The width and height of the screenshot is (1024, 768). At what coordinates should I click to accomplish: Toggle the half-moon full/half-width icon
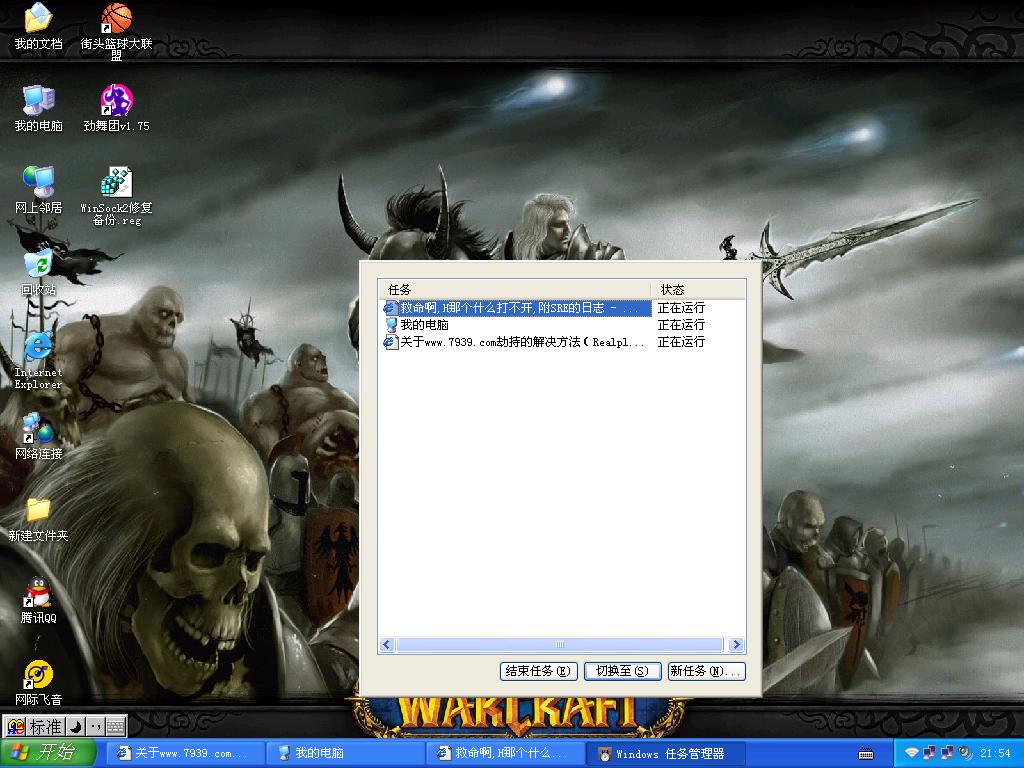[x=75, y=726]
